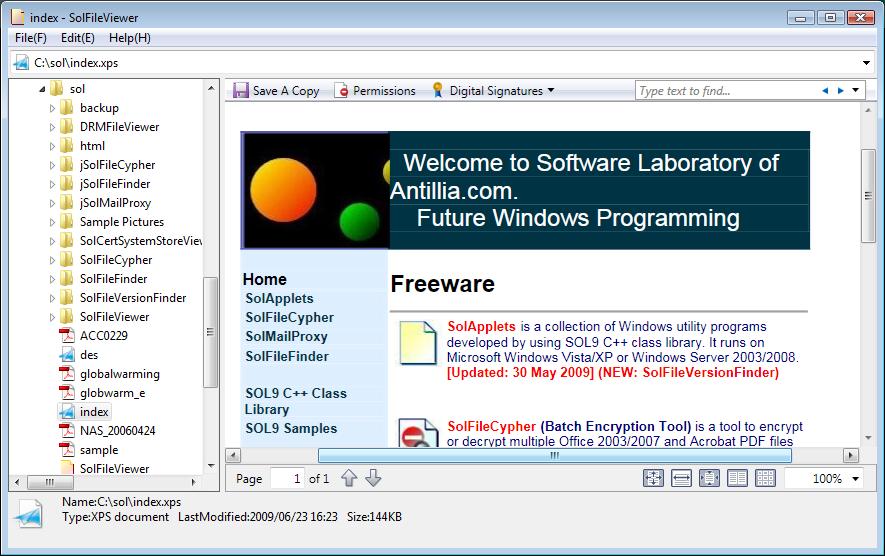
Task: Click the whole page view icon
Action: [x=709, y=478]
